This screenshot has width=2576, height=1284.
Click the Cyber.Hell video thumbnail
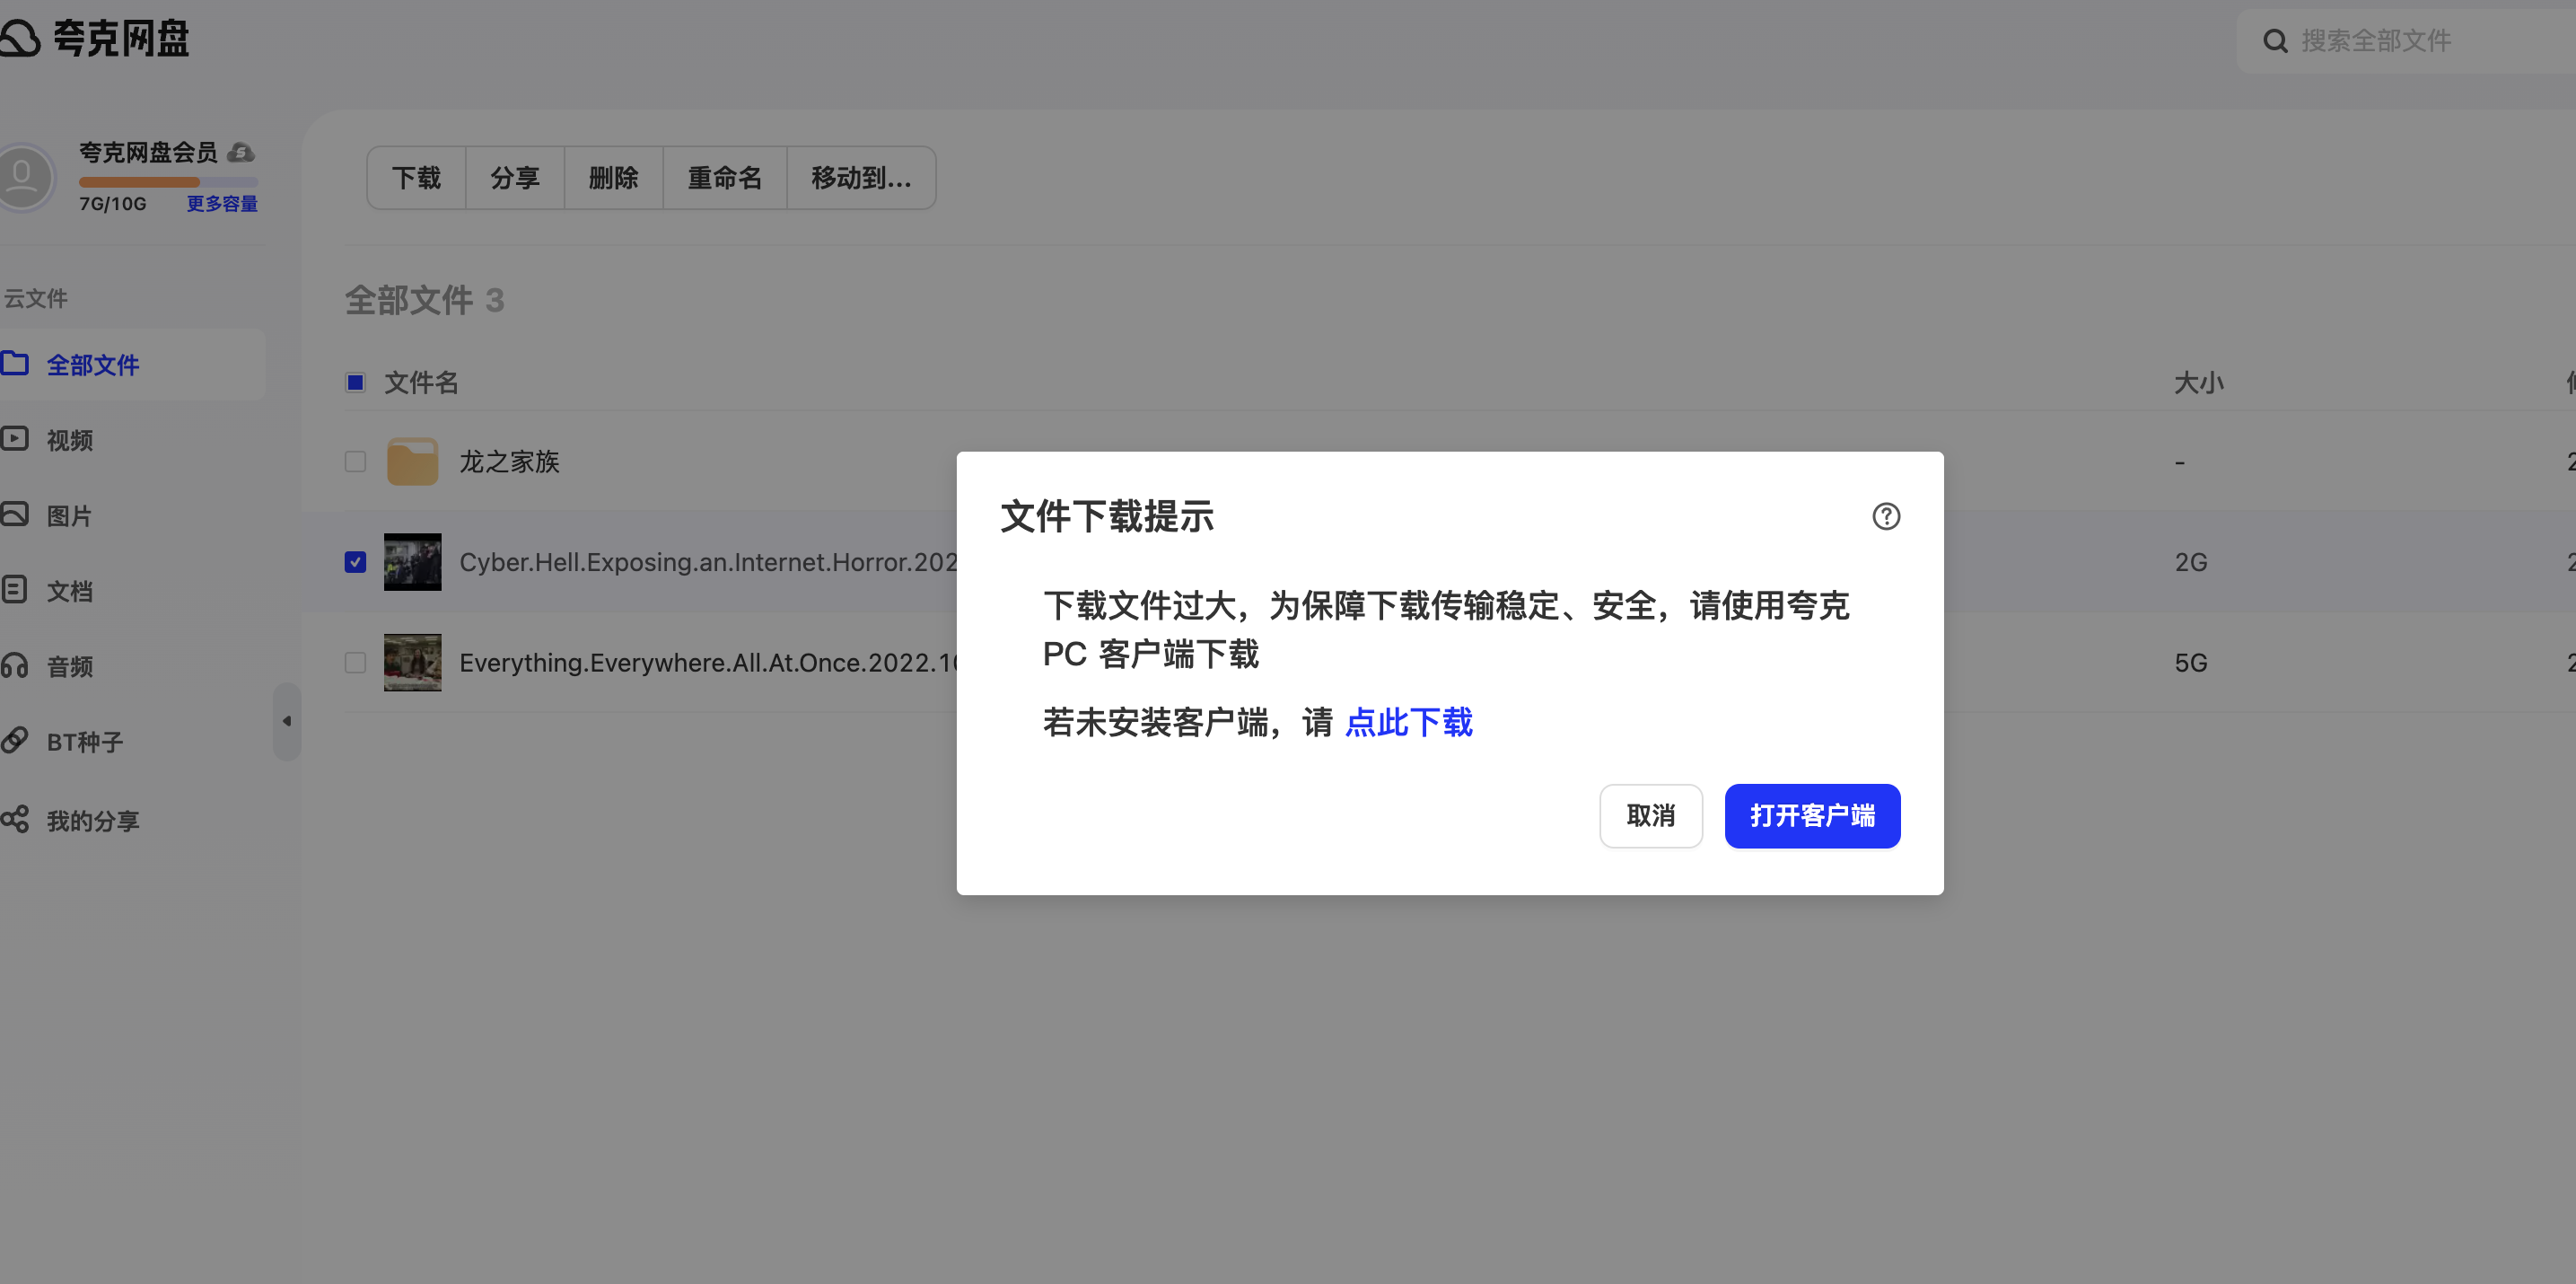(412, 562)
